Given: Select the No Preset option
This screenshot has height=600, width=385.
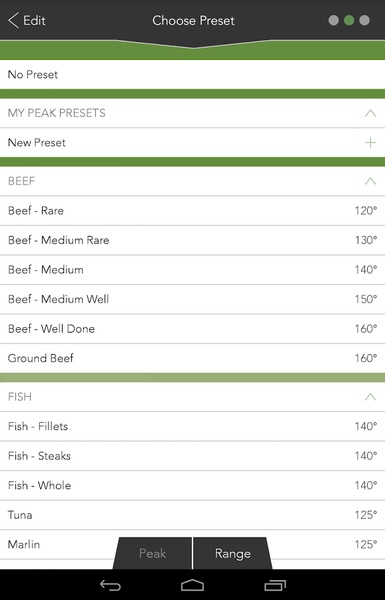Looking at the screenshot, I should coord(192,75).
